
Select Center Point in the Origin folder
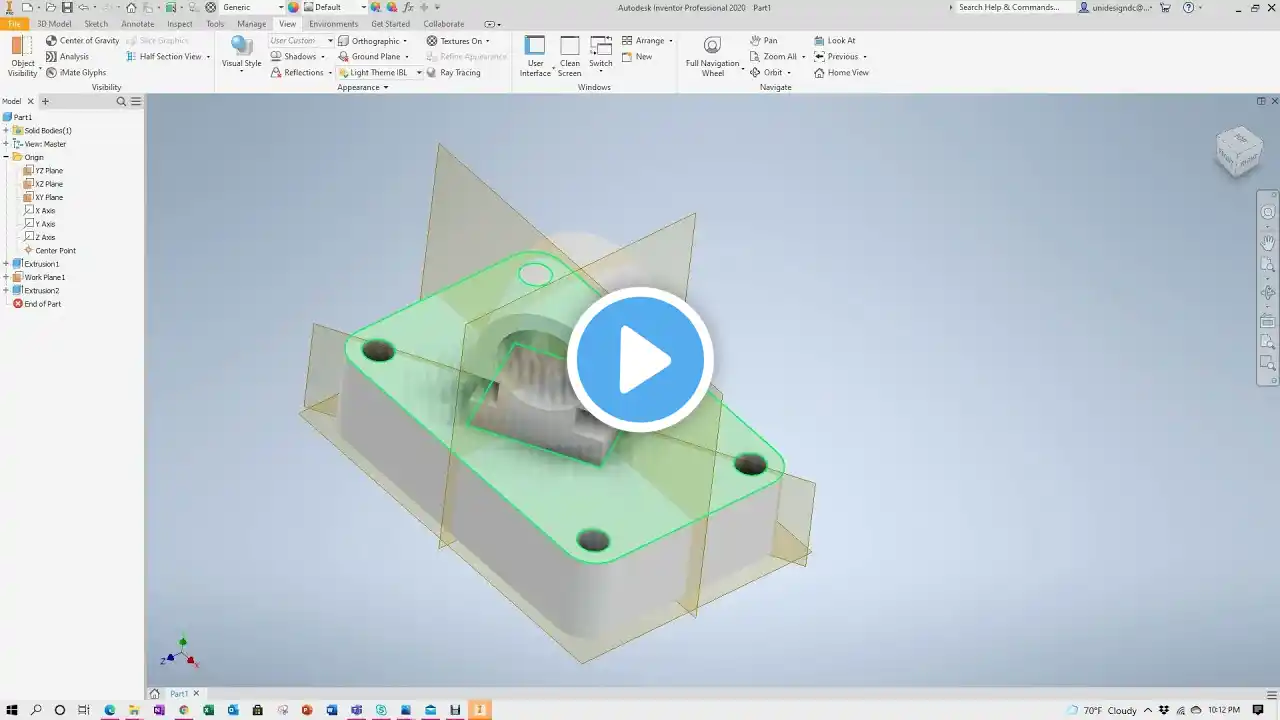click(50, 251)
